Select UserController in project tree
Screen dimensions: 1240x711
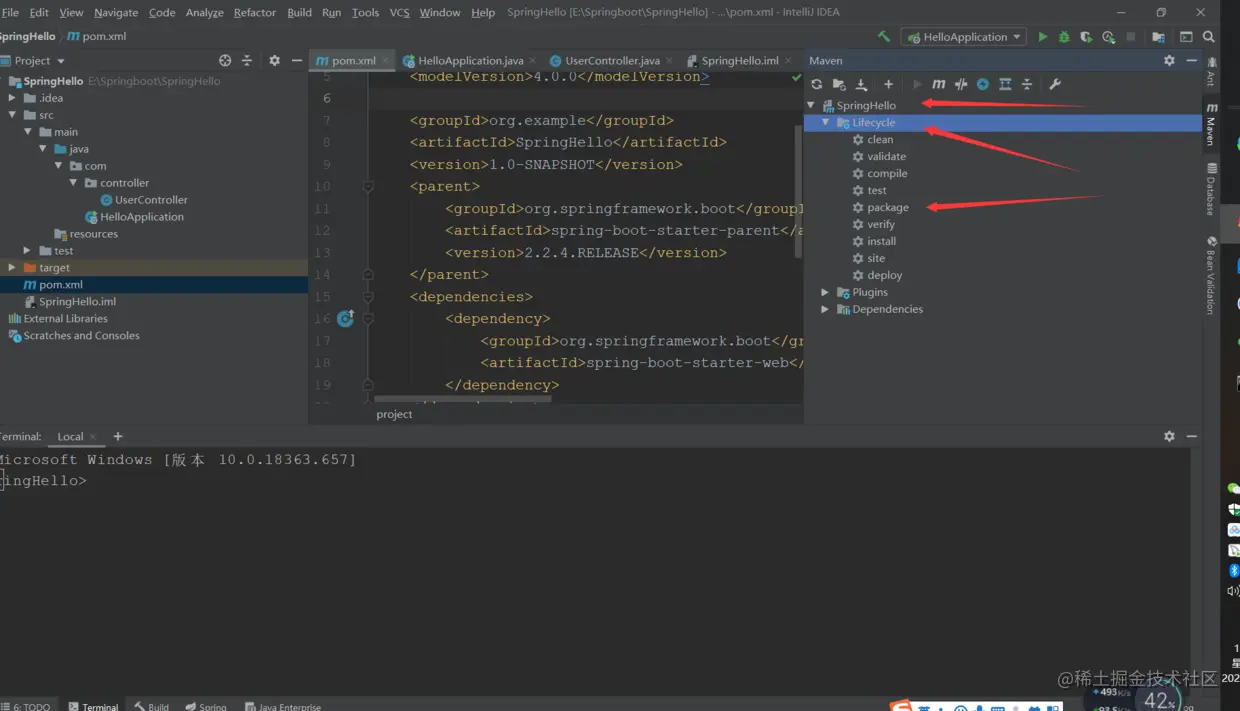coord(151,200)
